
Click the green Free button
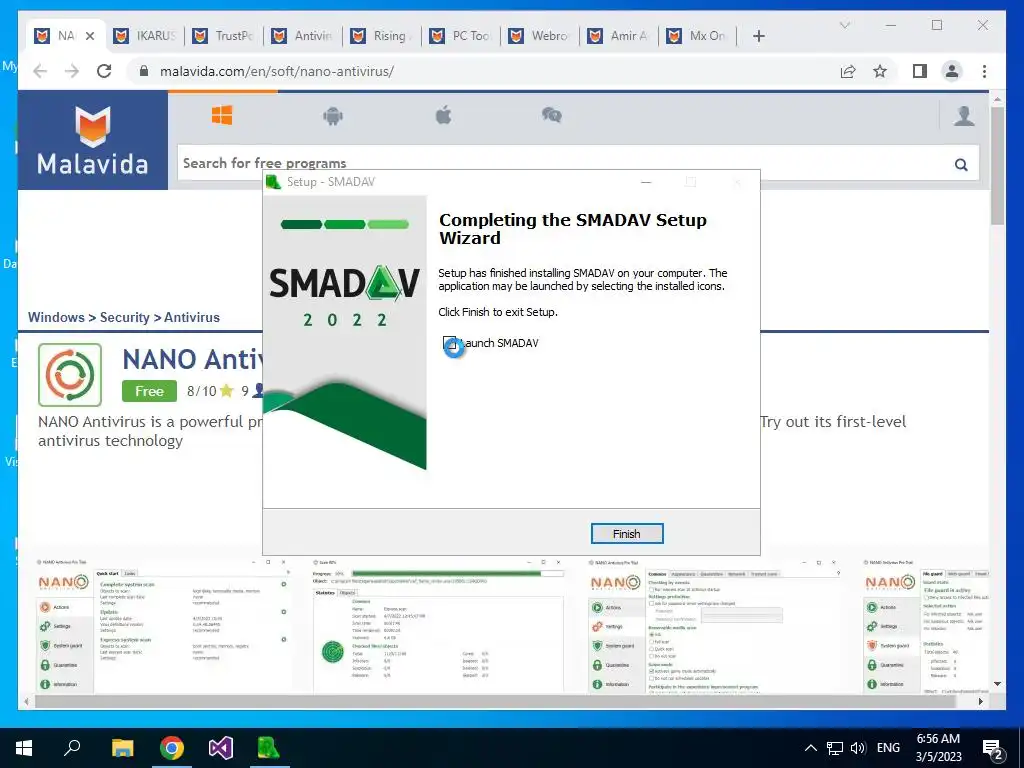click(x=149, y=391)
